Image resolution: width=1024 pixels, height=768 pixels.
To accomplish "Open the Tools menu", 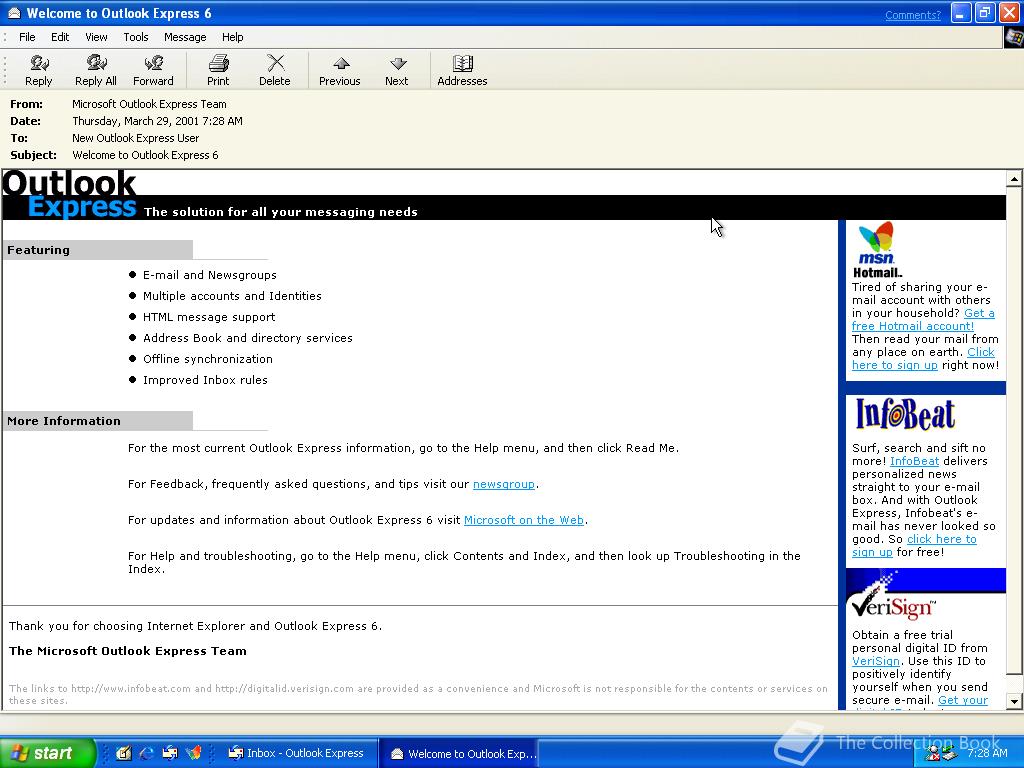I will (x=136, y=37).
